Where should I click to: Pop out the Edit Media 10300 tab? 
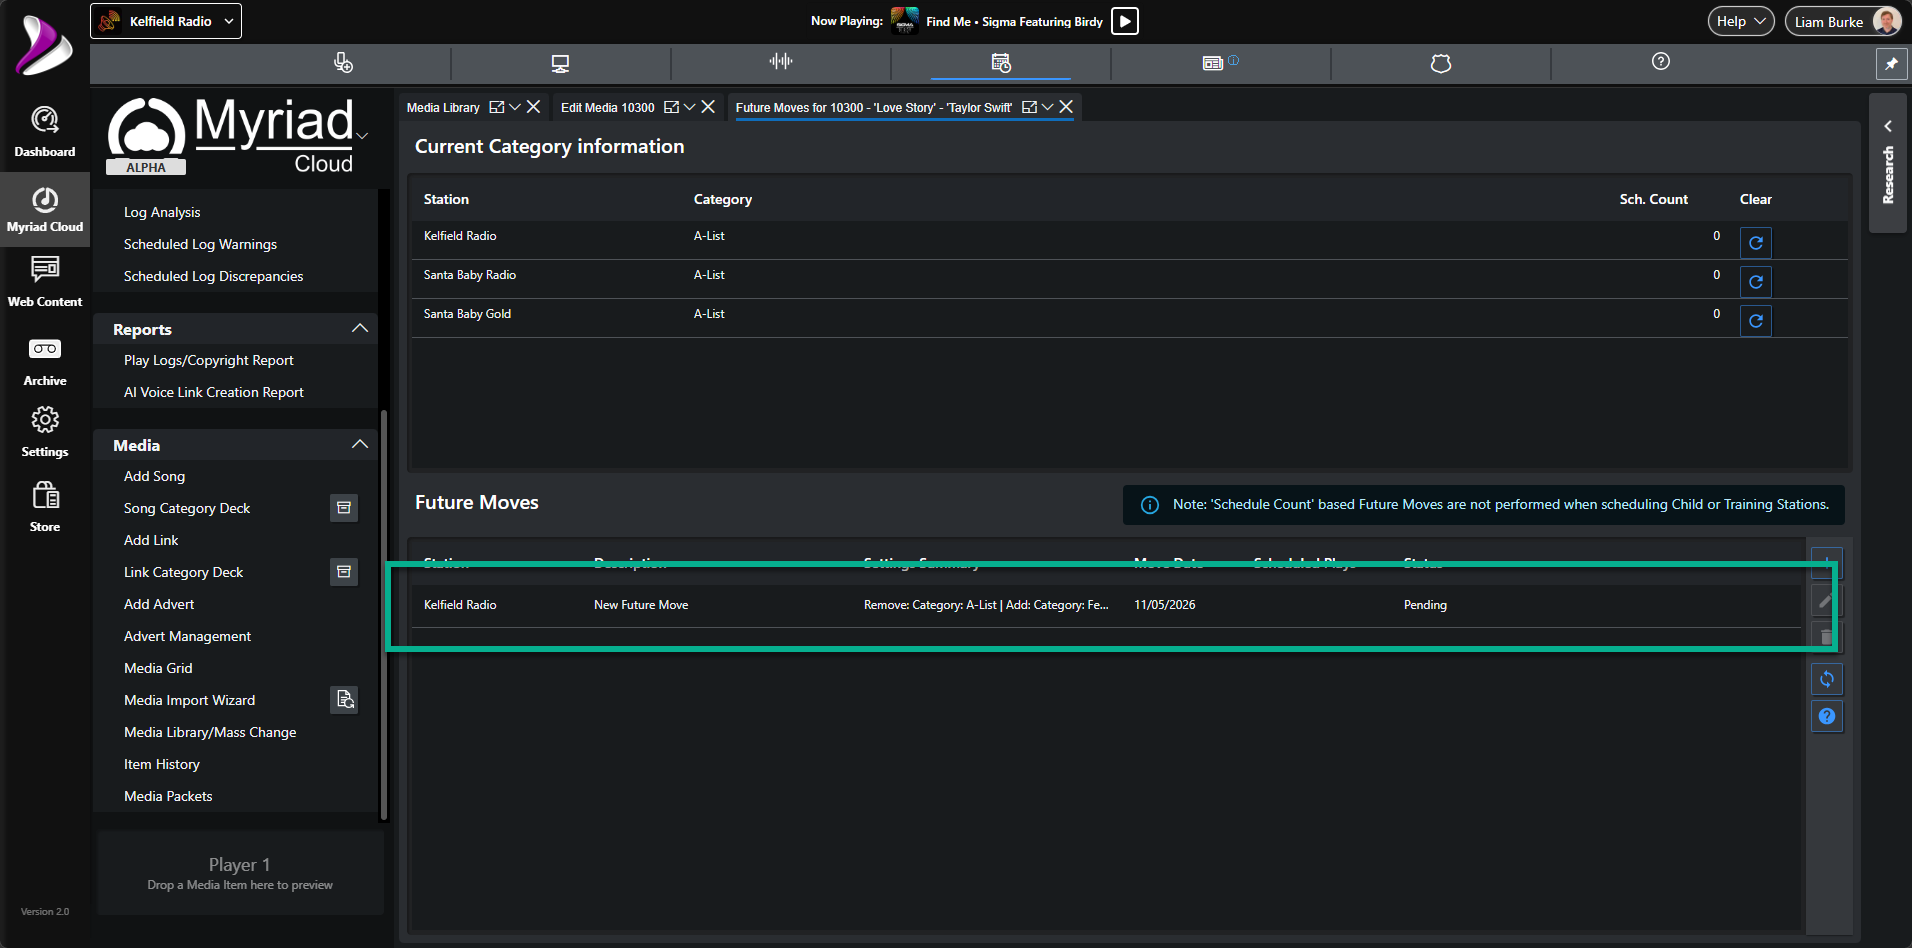pos(671,107)
